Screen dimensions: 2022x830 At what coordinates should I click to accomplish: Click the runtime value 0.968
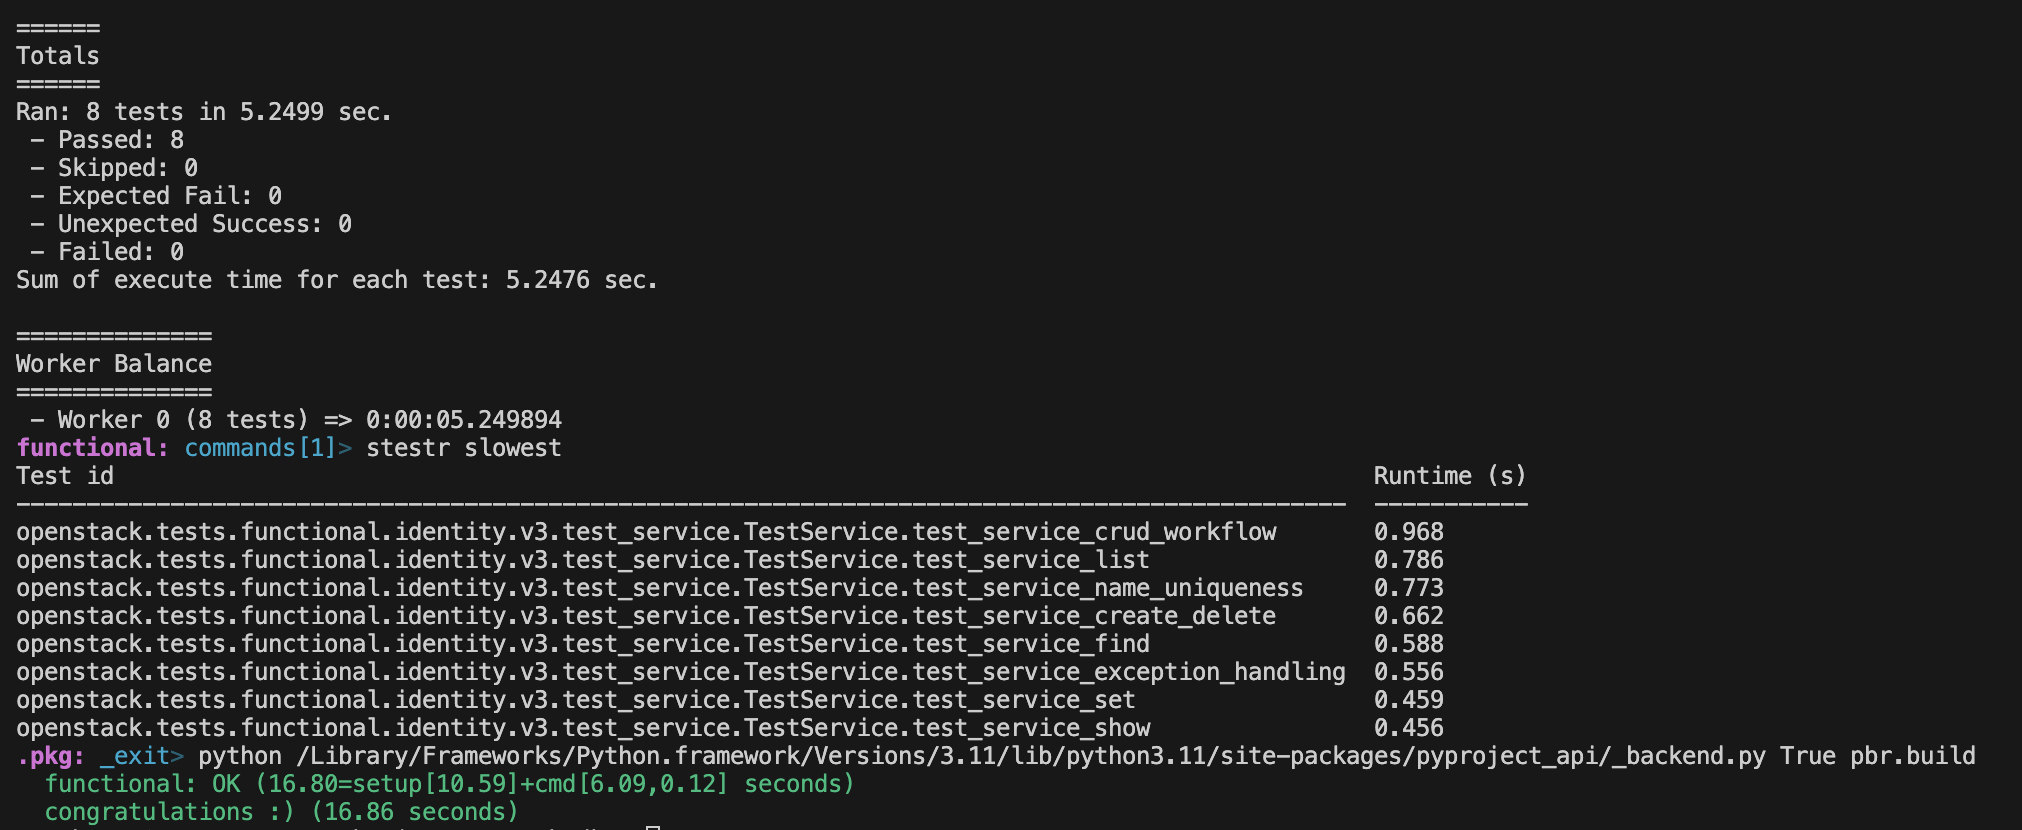(x=1408, y=532)
